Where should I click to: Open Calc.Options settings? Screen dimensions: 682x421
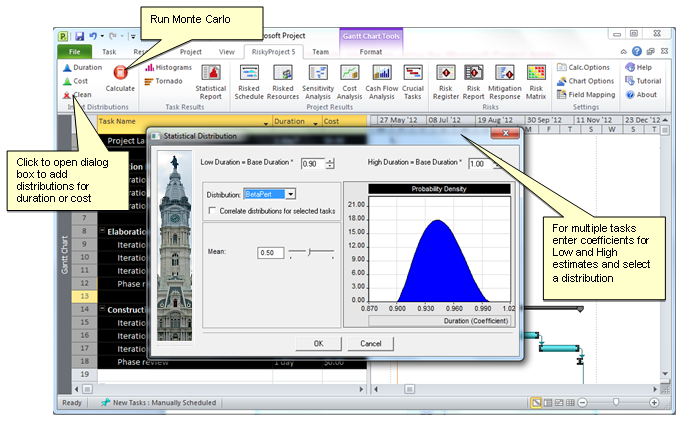(583, 67)
